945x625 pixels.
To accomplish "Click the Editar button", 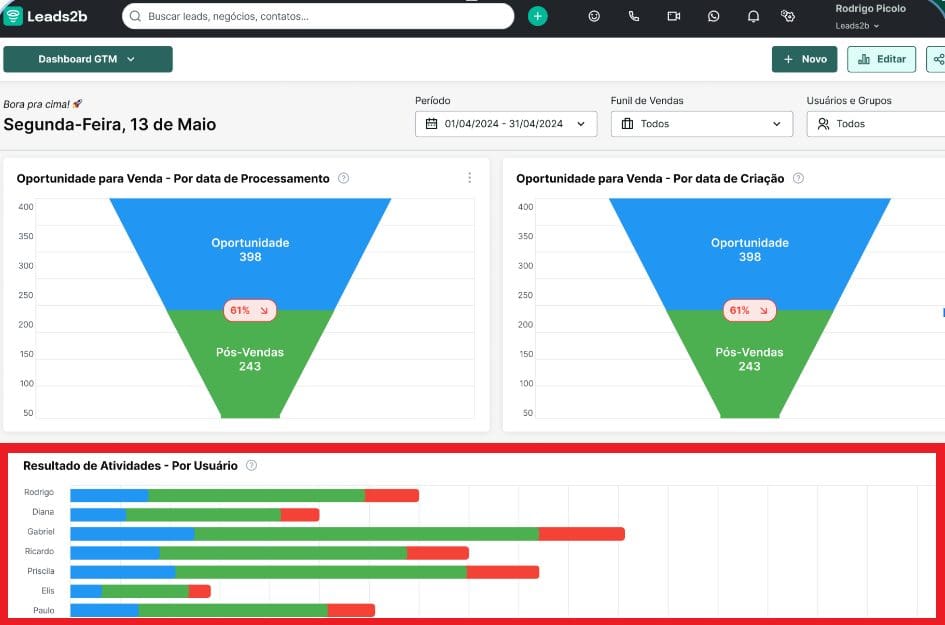I will [x=882, y=59].
